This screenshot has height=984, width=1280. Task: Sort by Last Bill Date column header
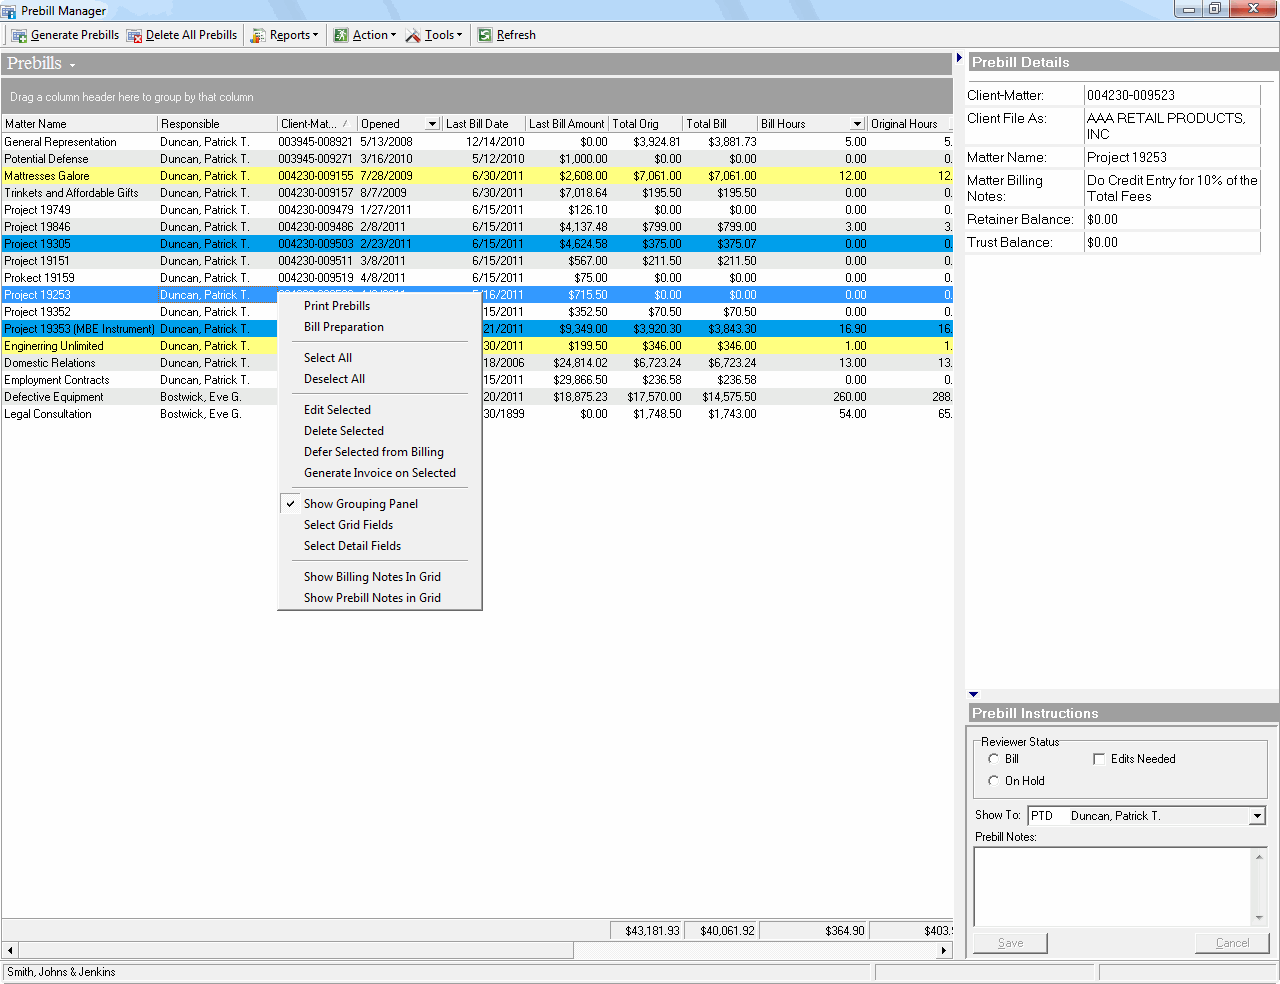pyautogui.click(x=484, y=124)
